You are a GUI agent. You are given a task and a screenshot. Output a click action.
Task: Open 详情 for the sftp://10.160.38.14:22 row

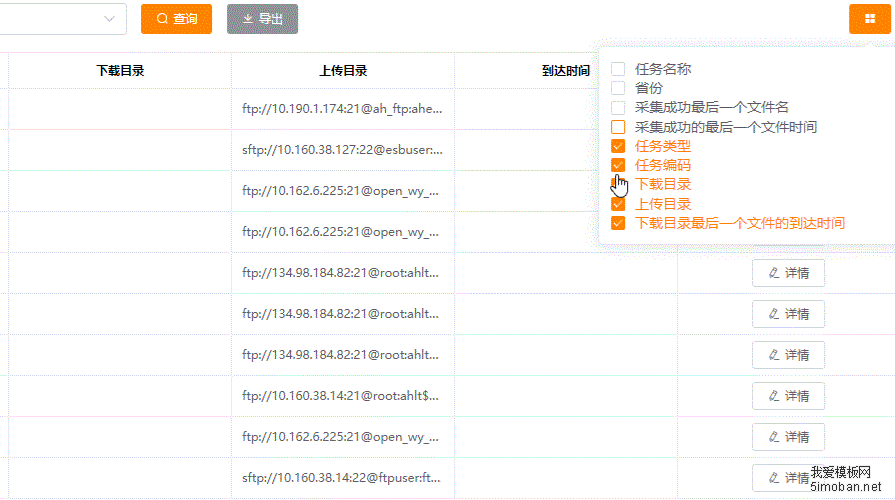pos(788,477)
